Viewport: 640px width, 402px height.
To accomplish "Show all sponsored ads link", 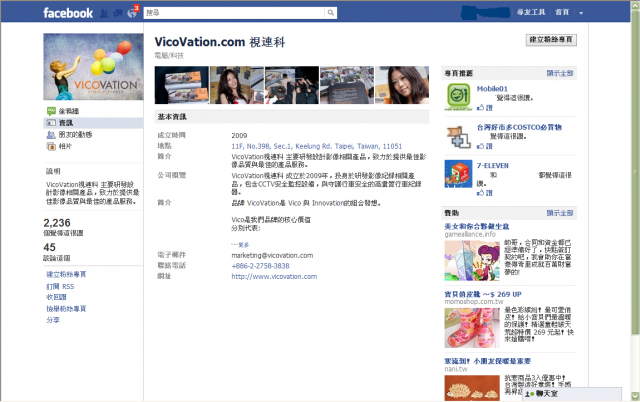I will [560, 213].
